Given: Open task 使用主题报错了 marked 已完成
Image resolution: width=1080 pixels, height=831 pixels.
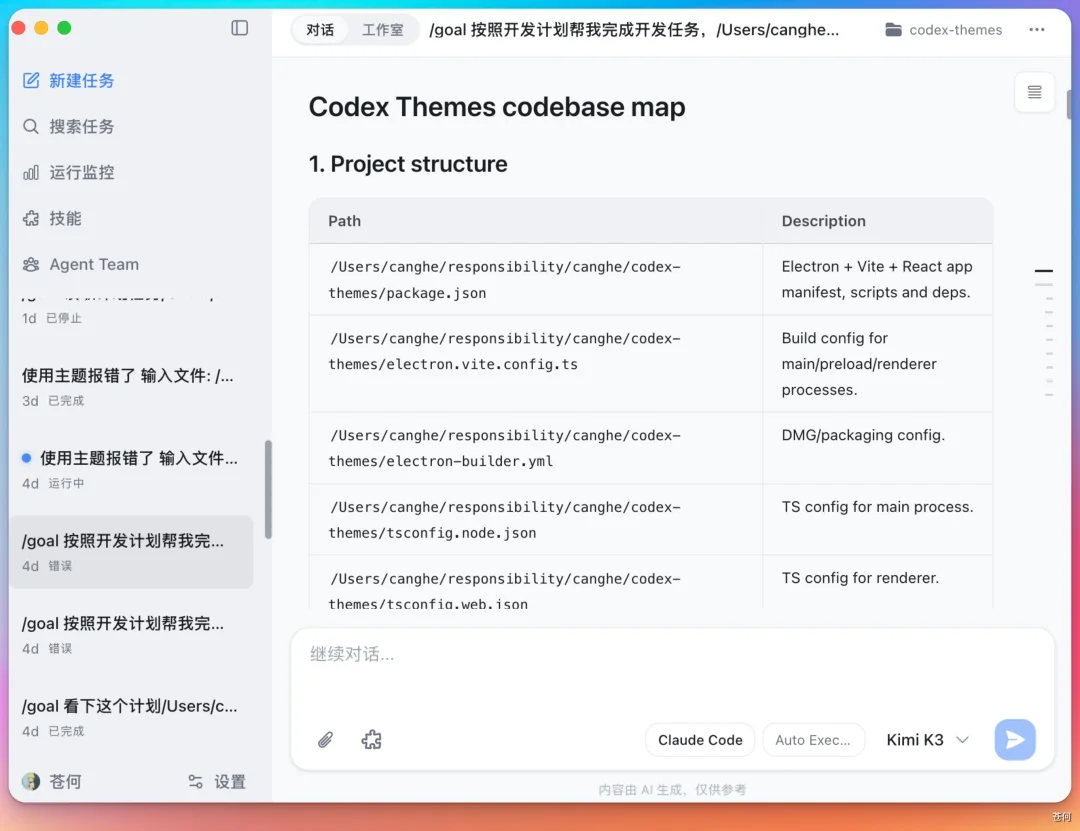Looking at the screenshot, I should point(131,387).
